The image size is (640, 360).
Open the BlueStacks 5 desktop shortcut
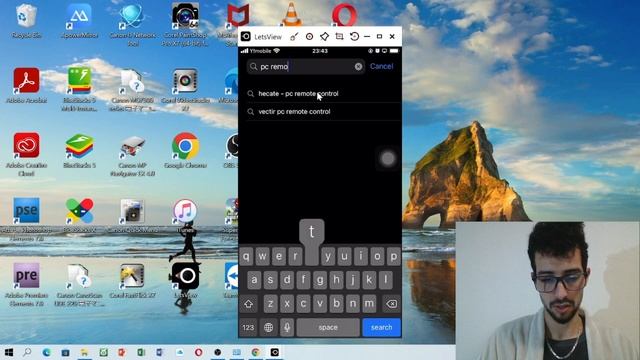[80, 151]
